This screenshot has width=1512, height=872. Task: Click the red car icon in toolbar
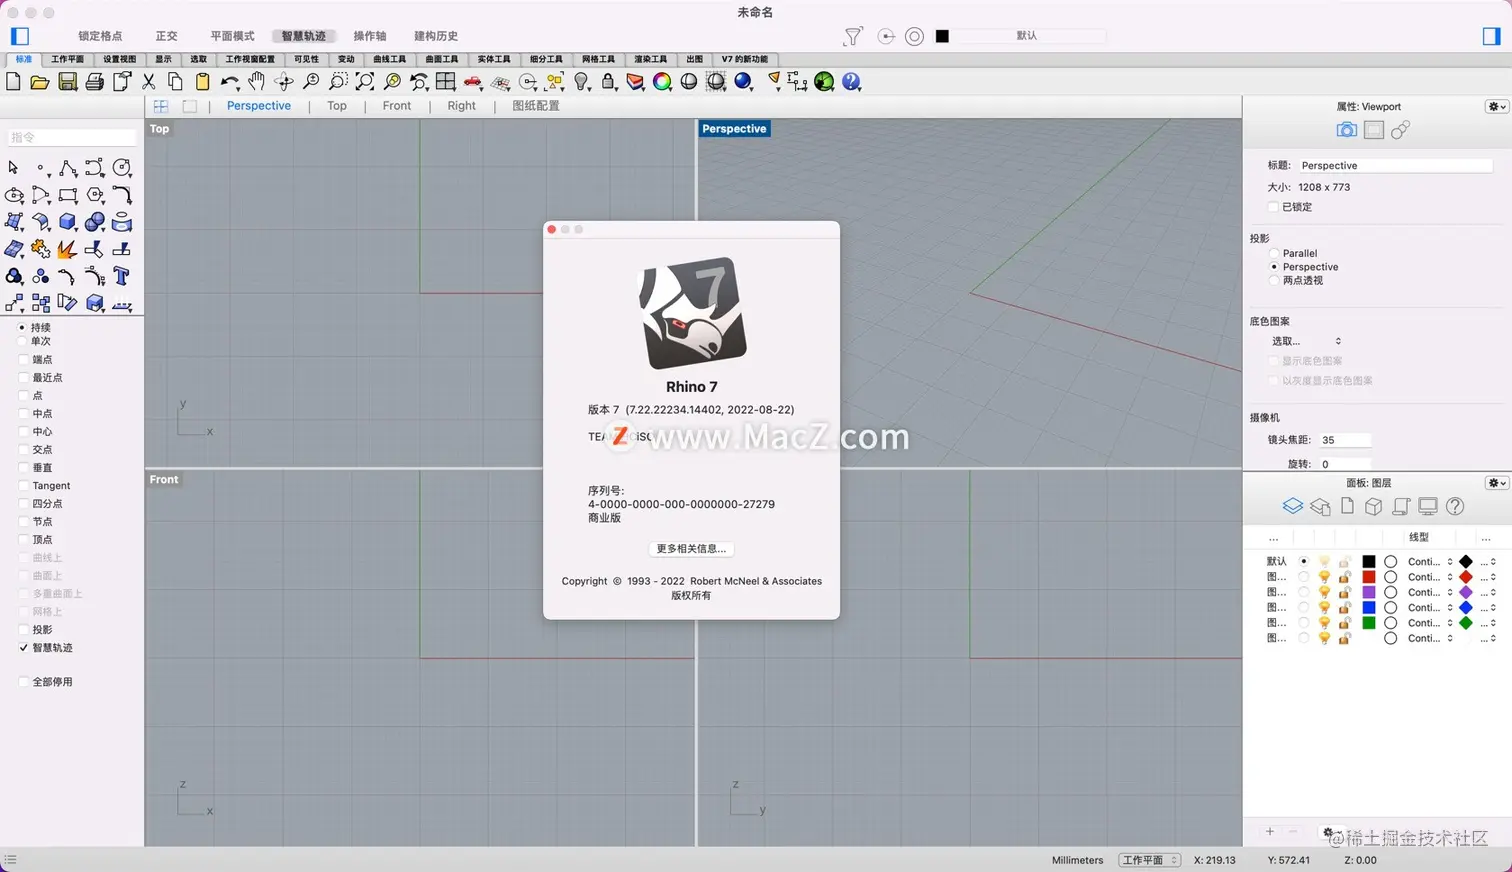[x=473, y=82]
